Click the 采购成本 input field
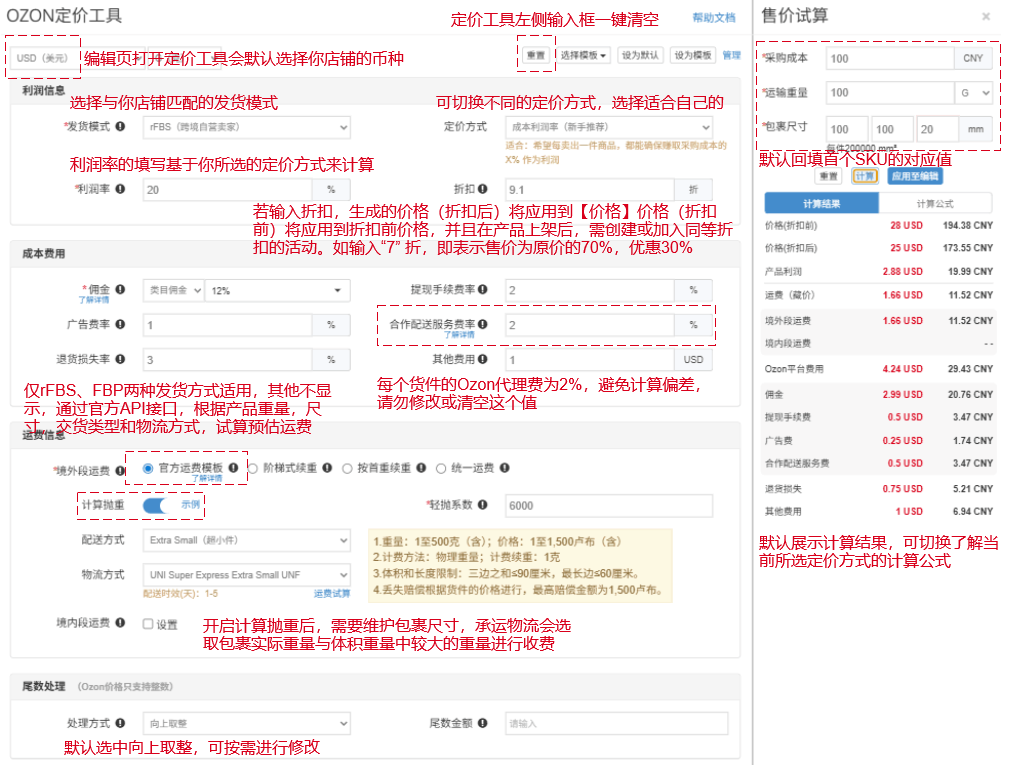1009x765 pixels. pos(890,59)
